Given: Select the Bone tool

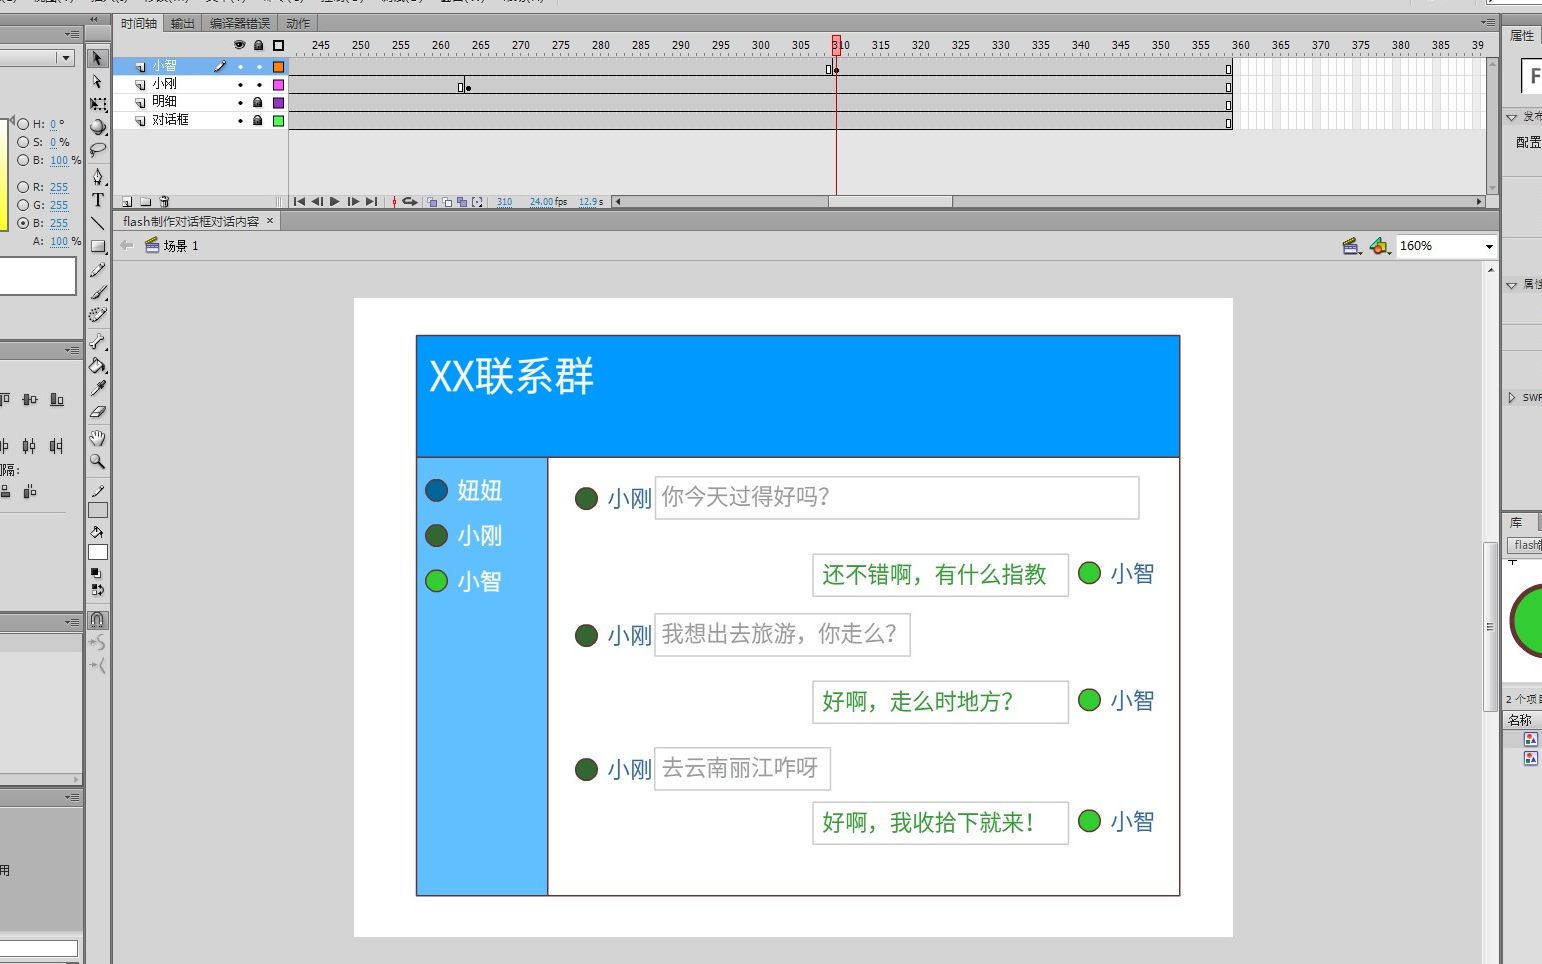Looking at the screenshot, I should [x=97, y=342].
